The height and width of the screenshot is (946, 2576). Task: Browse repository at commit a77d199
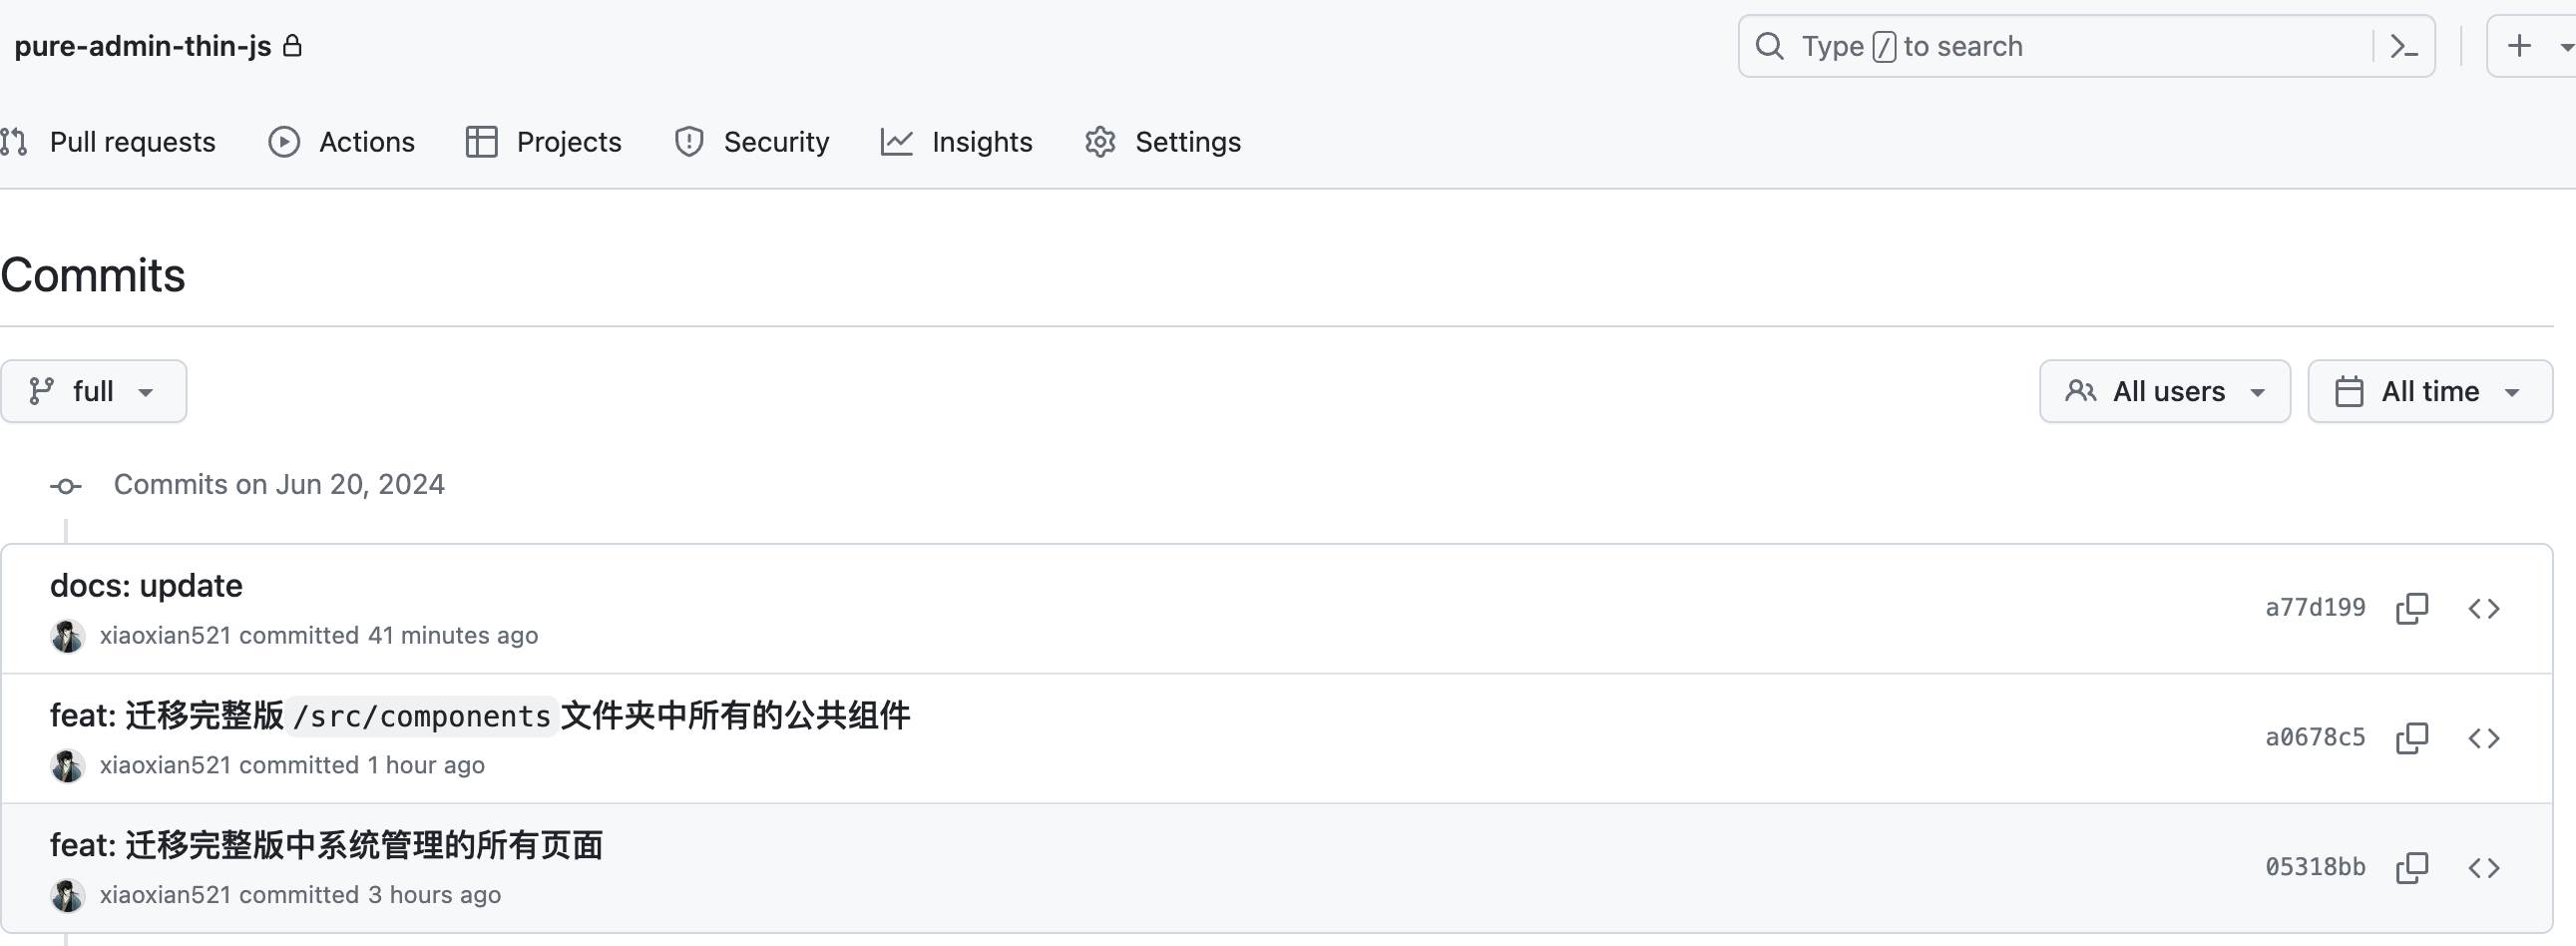[2483, 608]
